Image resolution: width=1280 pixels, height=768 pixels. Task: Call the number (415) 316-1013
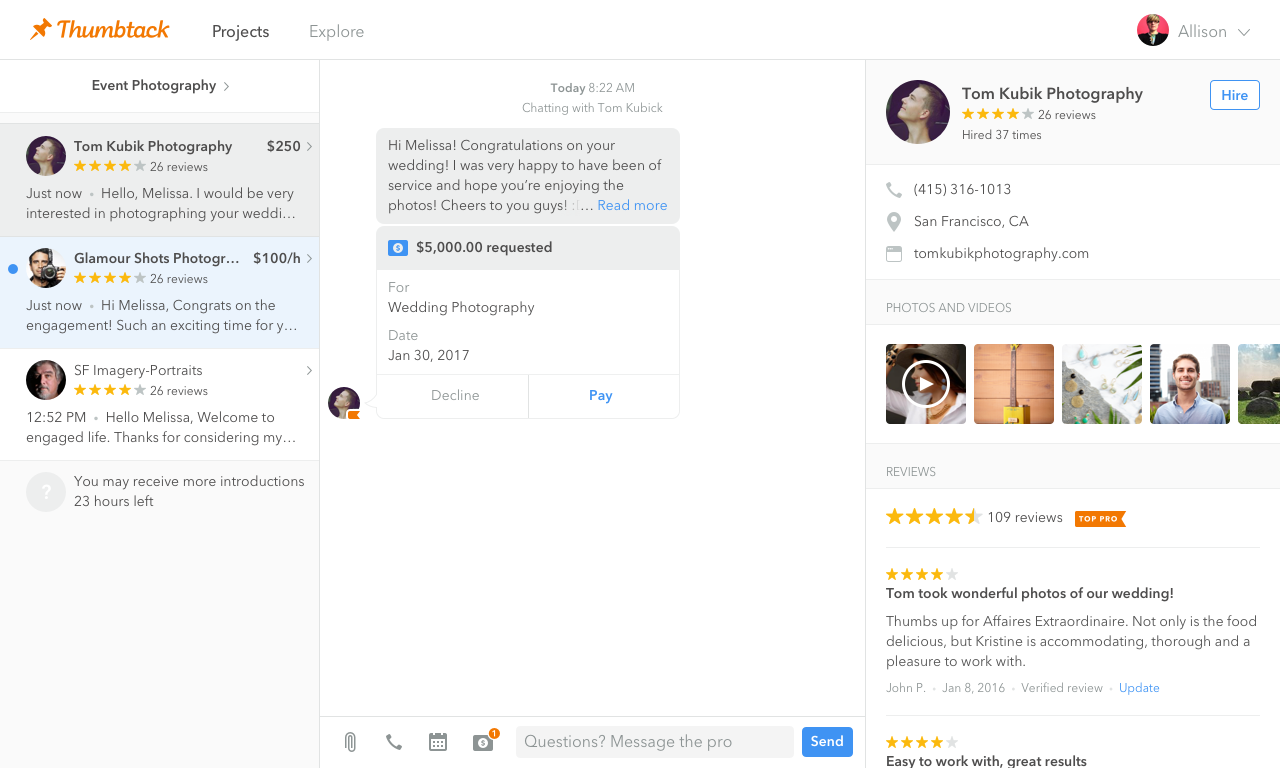(x=962, y=189)
